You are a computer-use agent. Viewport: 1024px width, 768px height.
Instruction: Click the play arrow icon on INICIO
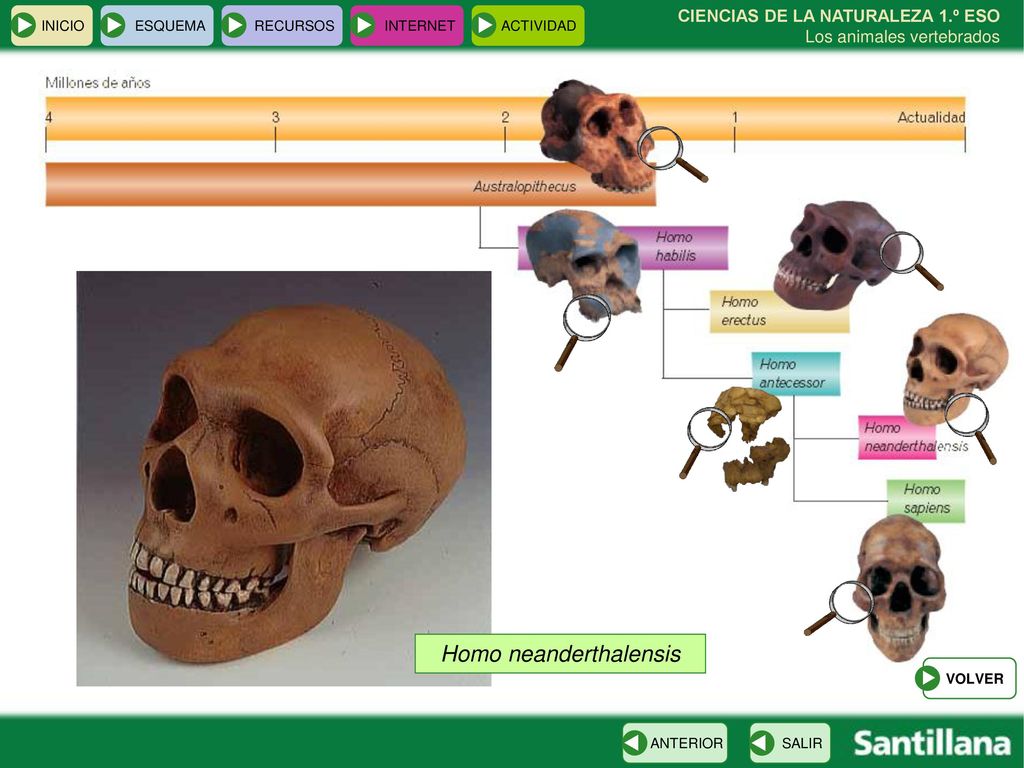pyautogui.click(x=24, y=25)
